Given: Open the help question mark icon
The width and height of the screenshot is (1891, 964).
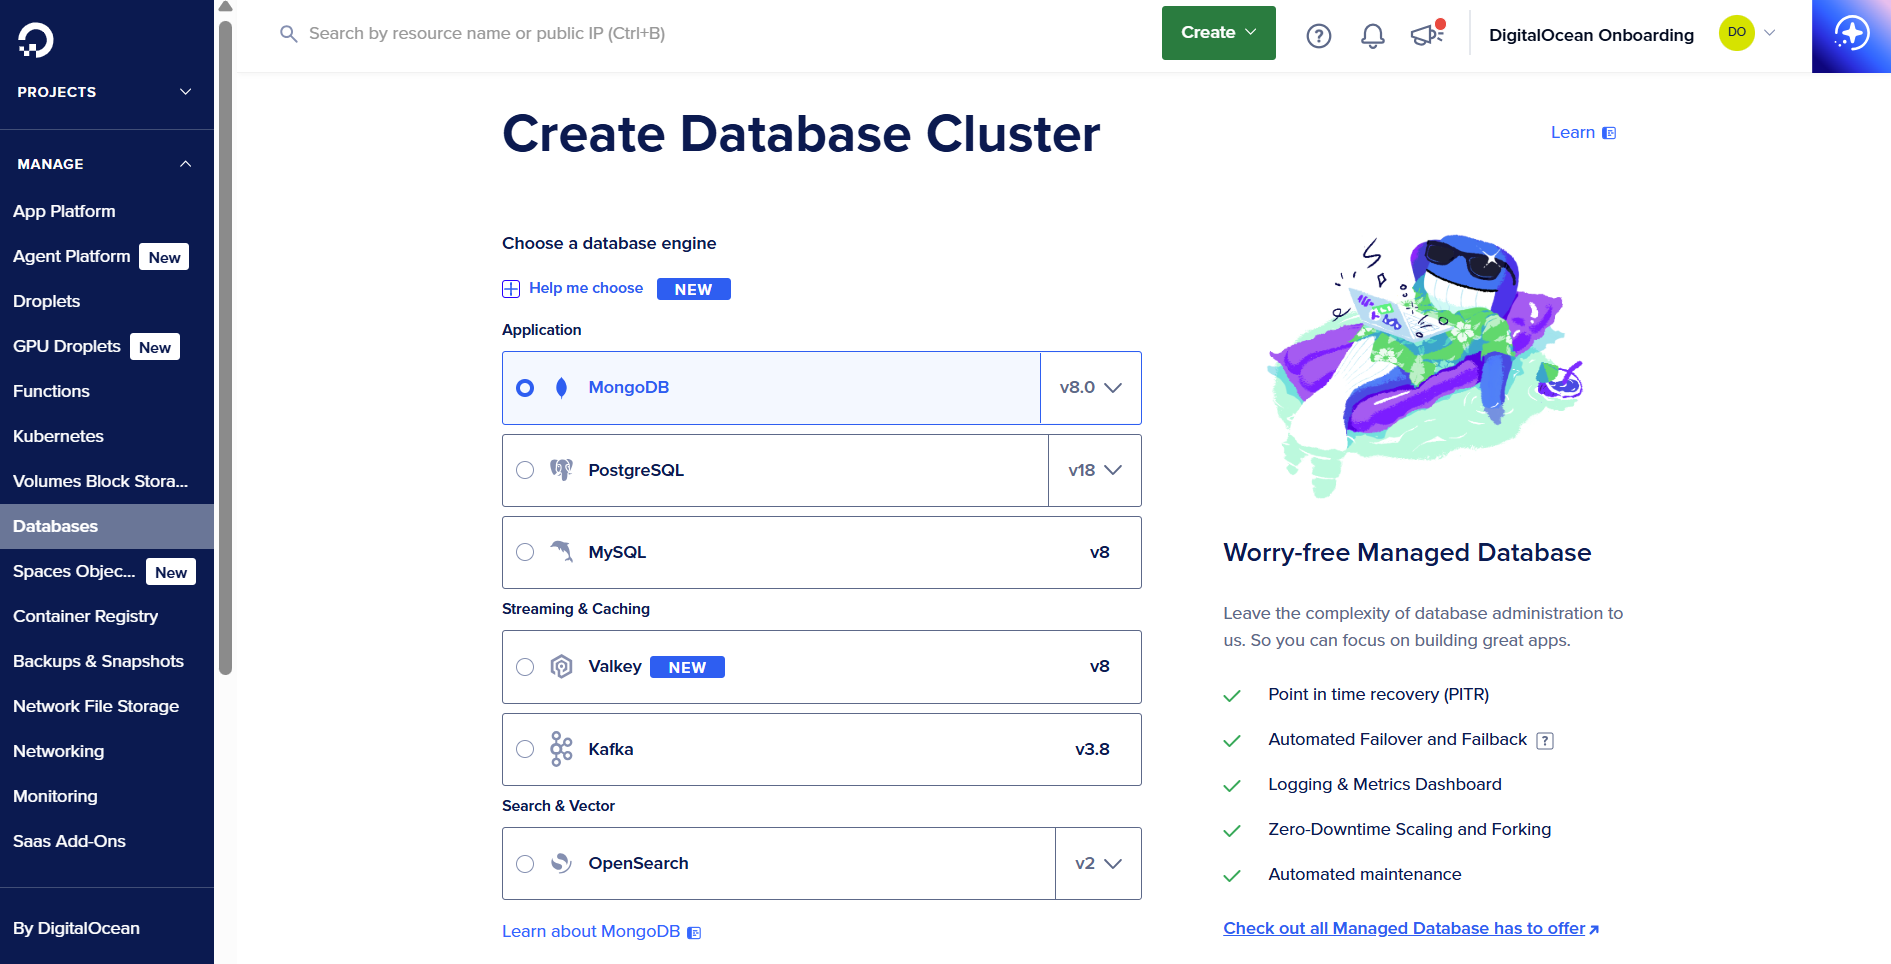Looking at the screenshot, I should click(1318, 33).
